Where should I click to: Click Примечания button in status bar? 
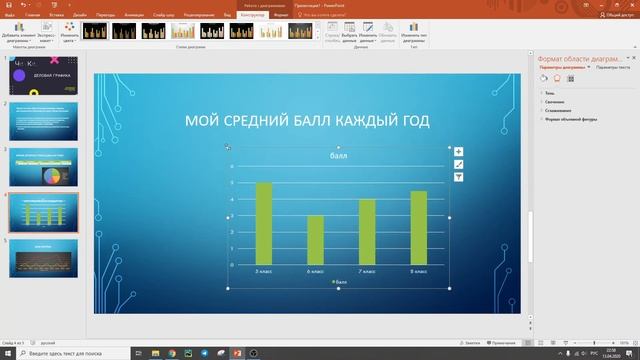501,343
